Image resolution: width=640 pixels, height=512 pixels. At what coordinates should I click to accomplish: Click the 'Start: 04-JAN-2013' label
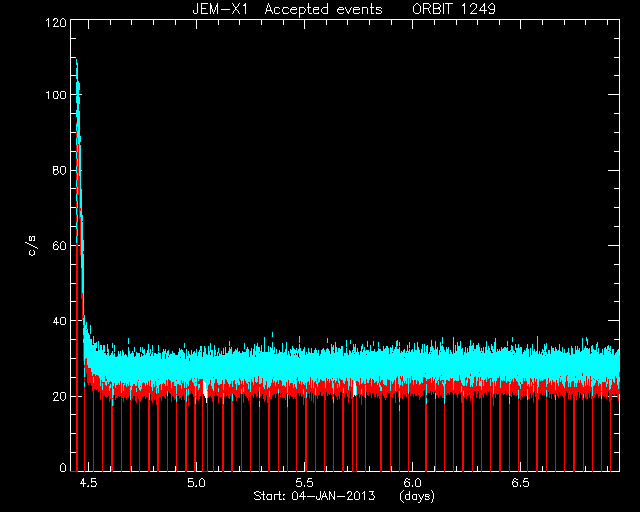[x=314, y=496]
